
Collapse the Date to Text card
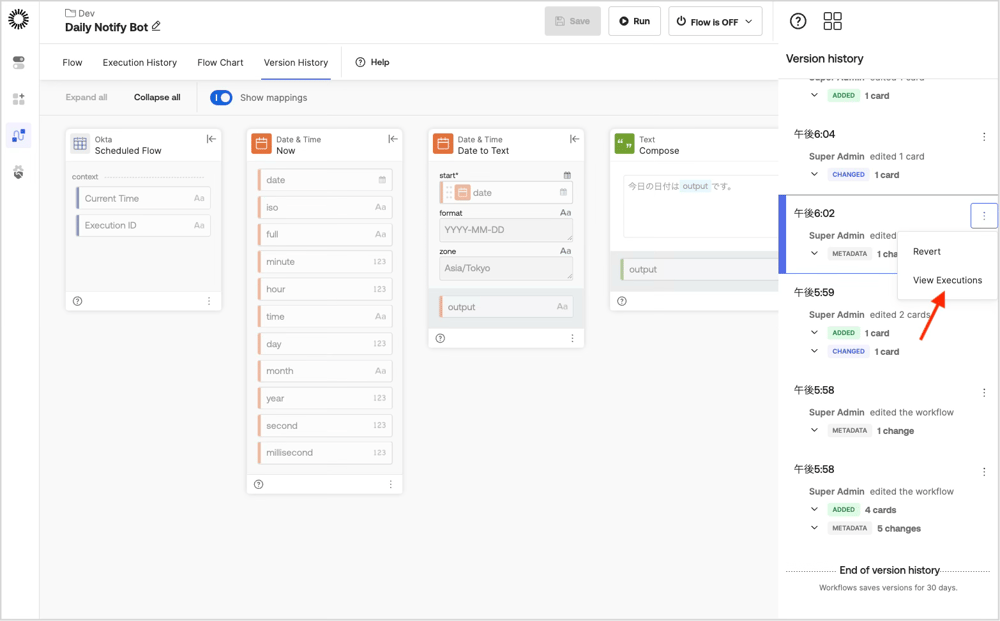(574, 139)
